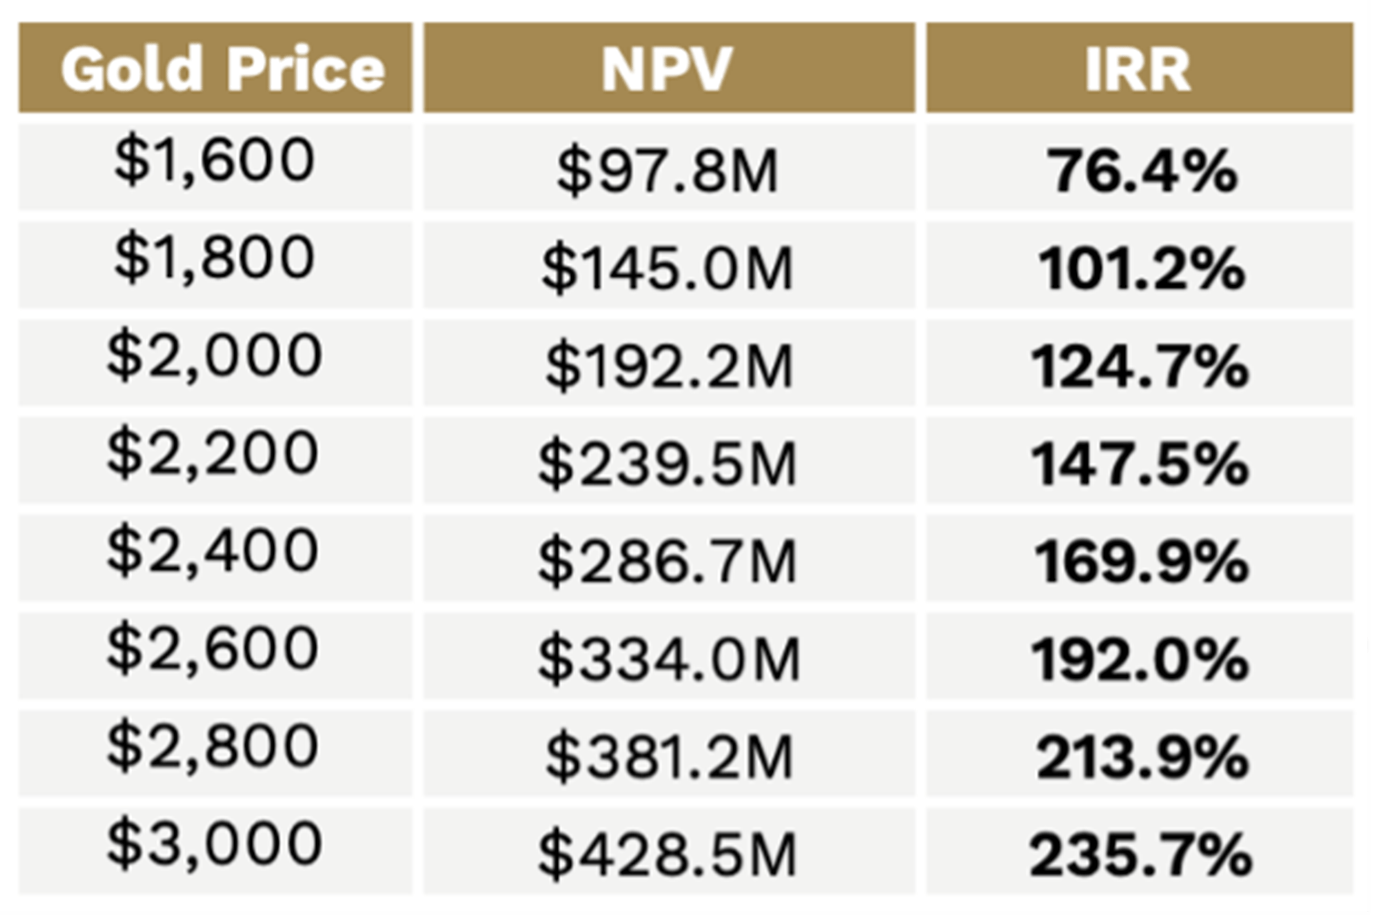Click the $3,000 gold price cell
This screenshot has height=921, width=1375.
[x=215, y=851]
